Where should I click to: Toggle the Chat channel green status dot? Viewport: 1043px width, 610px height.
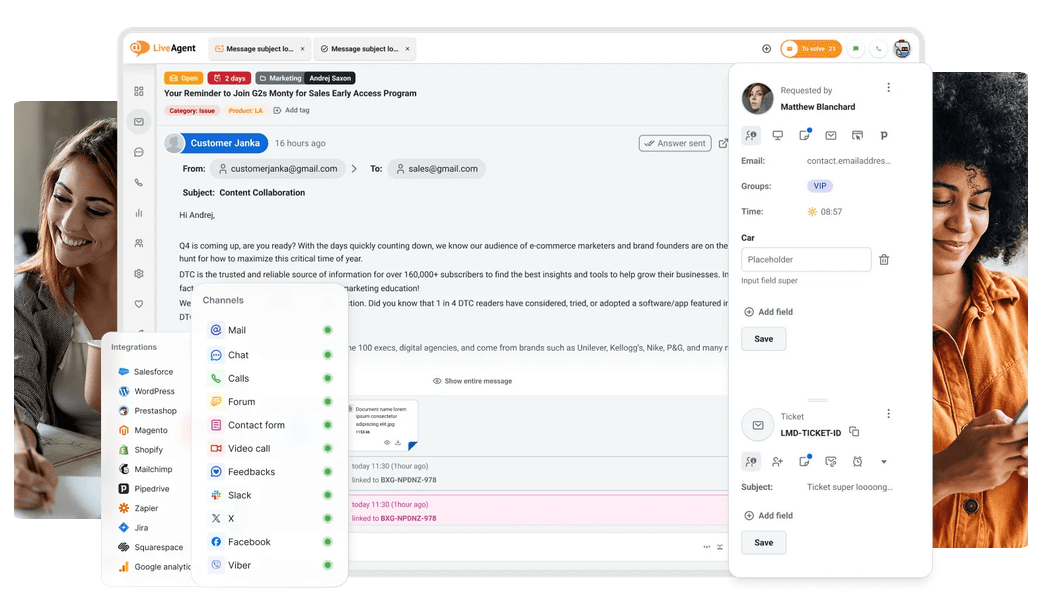click(x=327, y=355)
